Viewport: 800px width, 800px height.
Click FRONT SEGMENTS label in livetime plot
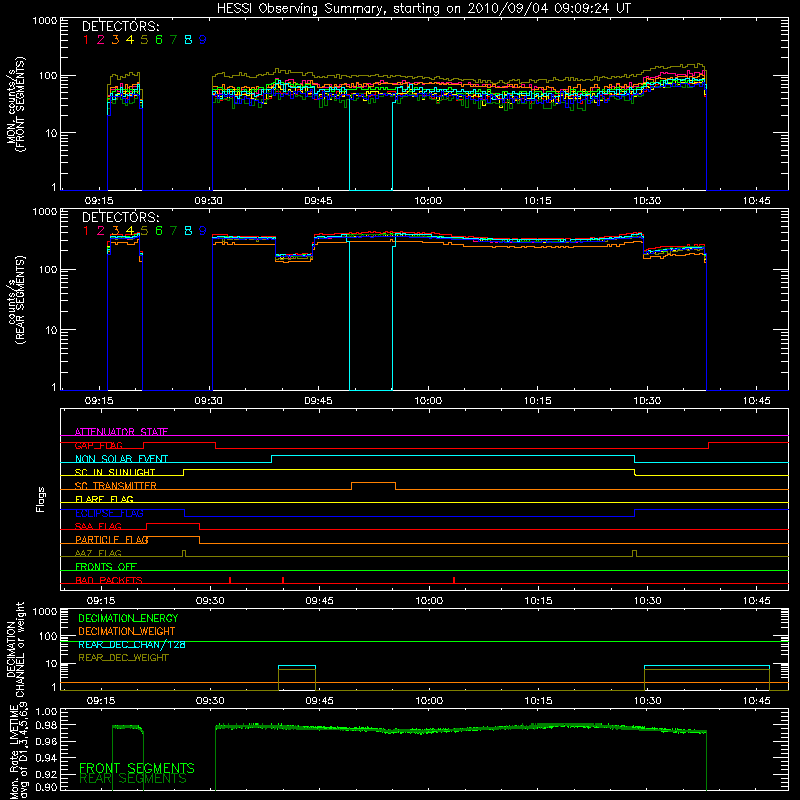(137, 768)
